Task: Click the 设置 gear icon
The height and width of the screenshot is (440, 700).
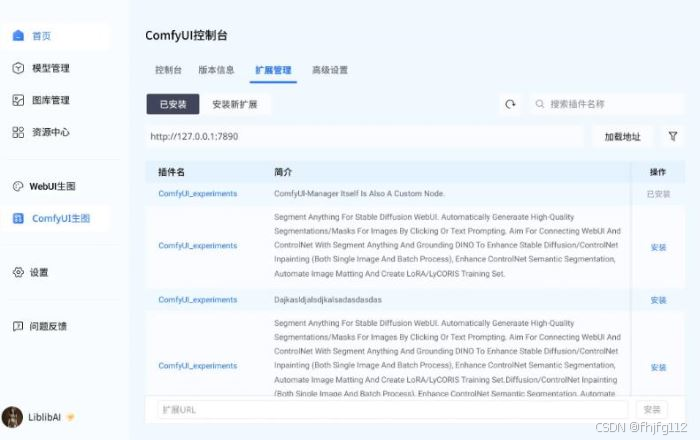Action: 18,272
